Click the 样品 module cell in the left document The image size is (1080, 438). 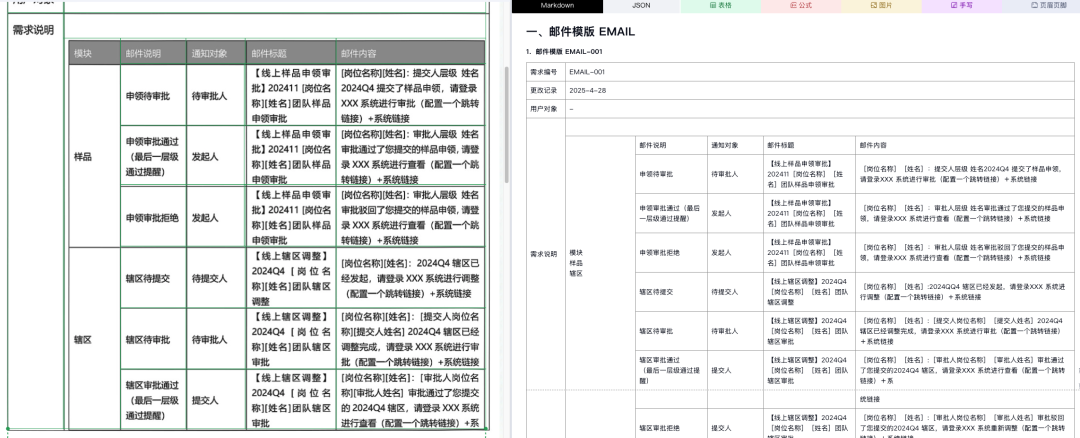click(x=94, y=156)
